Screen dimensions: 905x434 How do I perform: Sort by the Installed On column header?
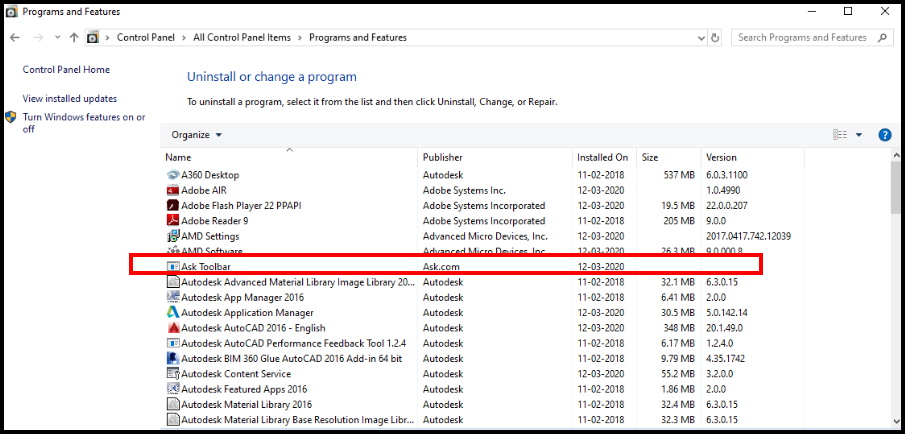(x=604, y=157)
